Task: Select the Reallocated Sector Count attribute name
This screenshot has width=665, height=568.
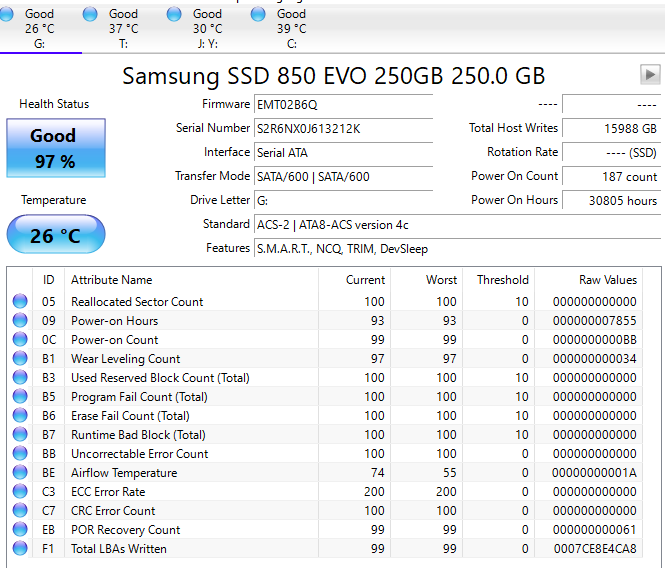Action: [137, 302]
